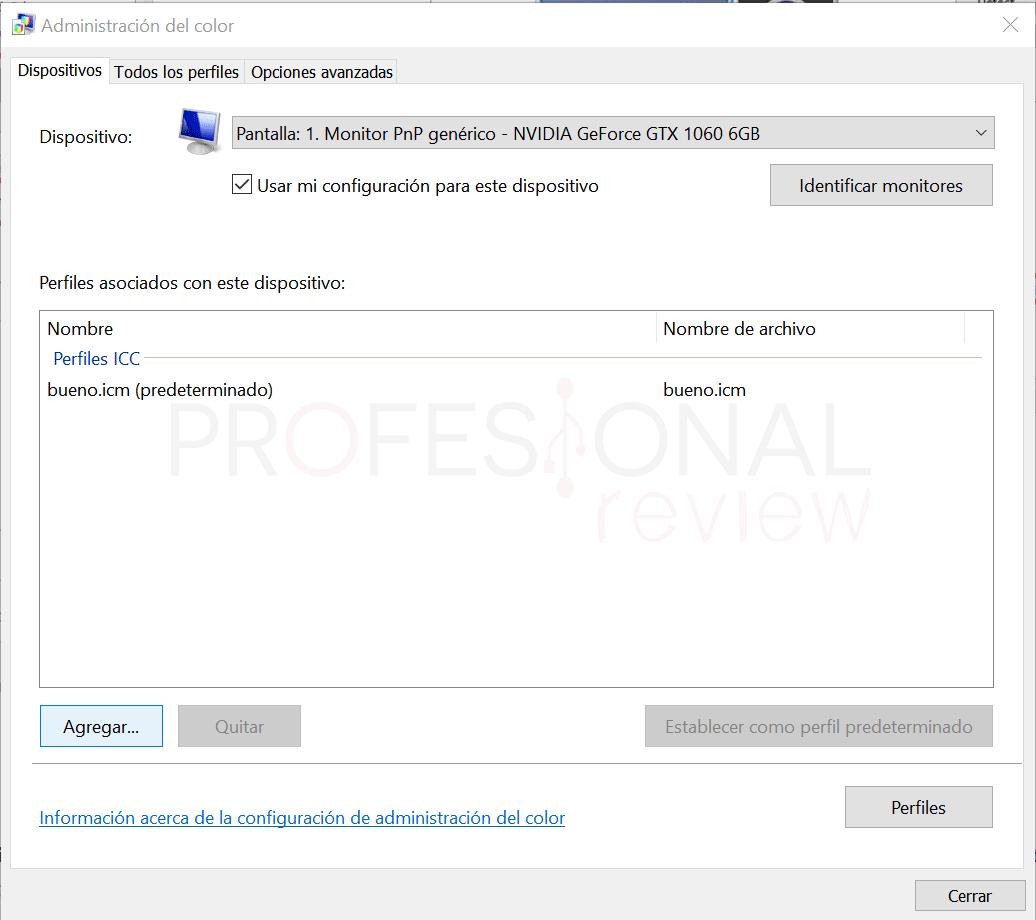Screen dimensions: 1036x920
Task: Switch to the Dispositivos tab
Action: pyautogui.click(x=59, y=70)
